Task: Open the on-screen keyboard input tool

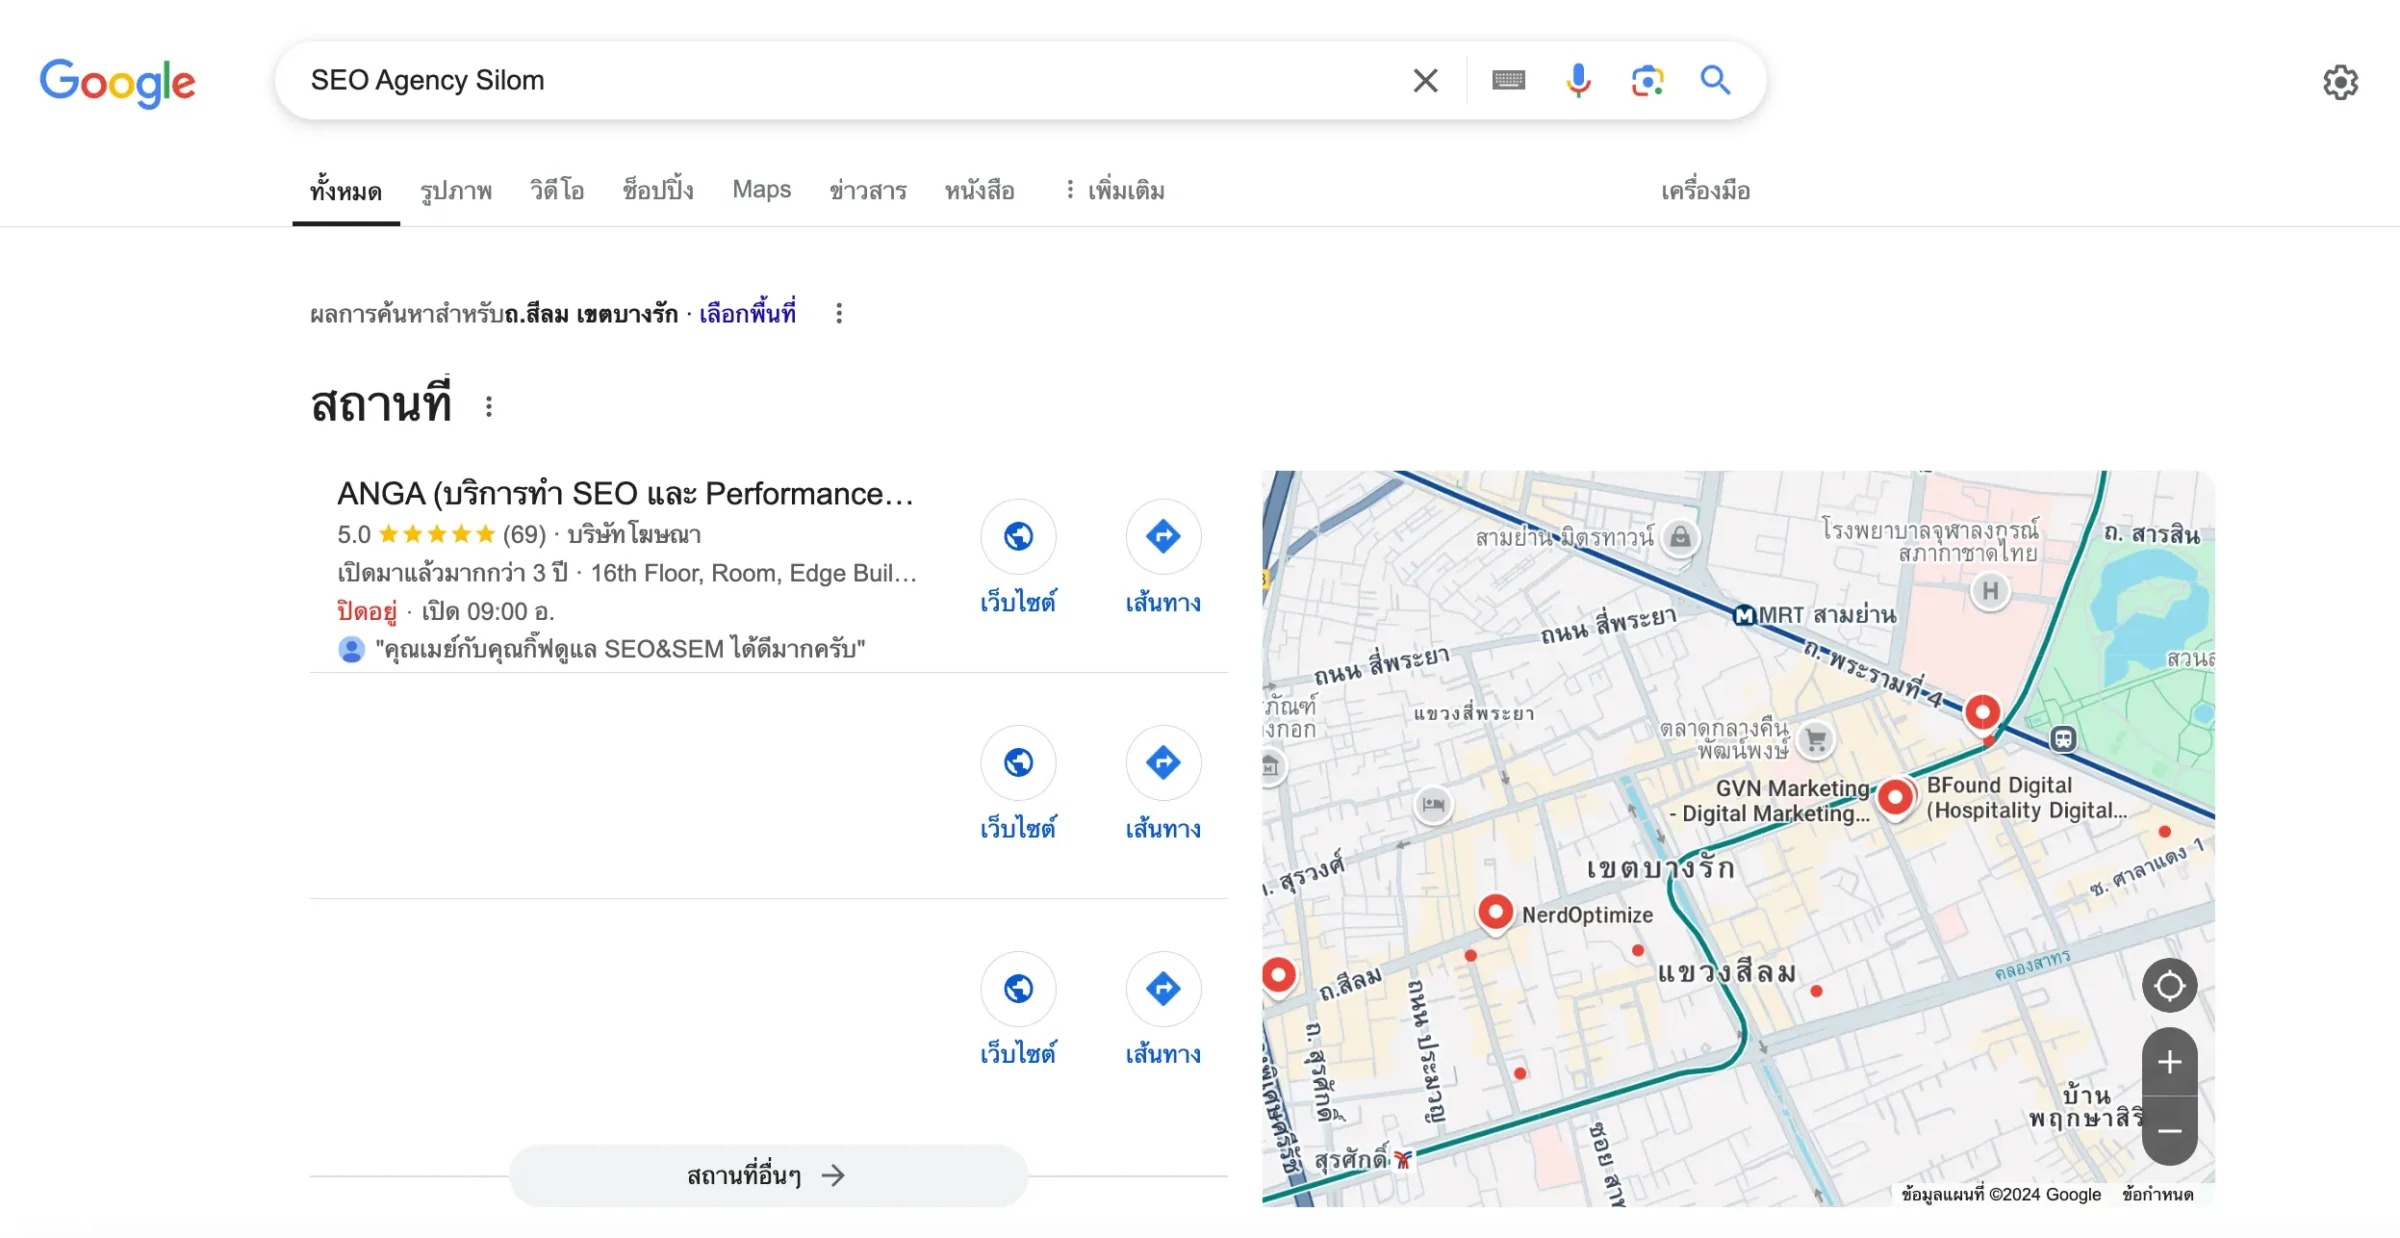Action: point(1508,80)
